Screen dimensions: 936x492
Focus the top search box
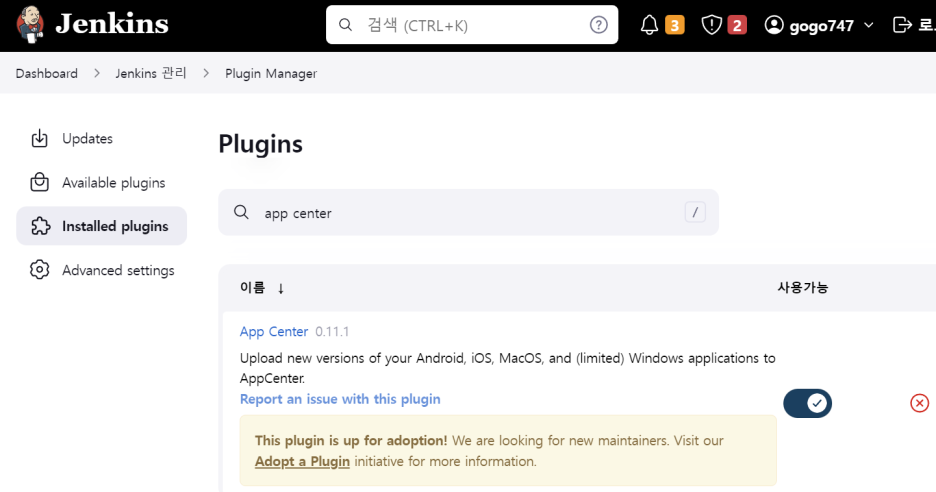[x=472, y=24]
